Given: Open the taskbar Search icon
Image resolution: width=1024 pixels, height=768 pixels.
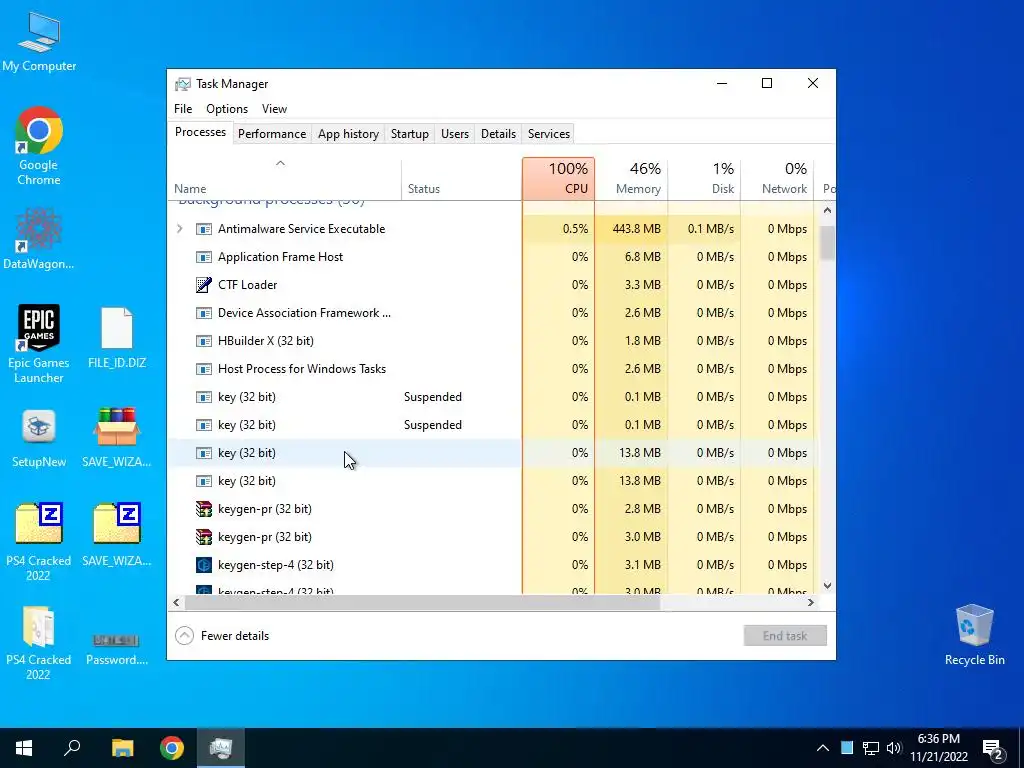Looking at the screenshot, I should 72,748.
